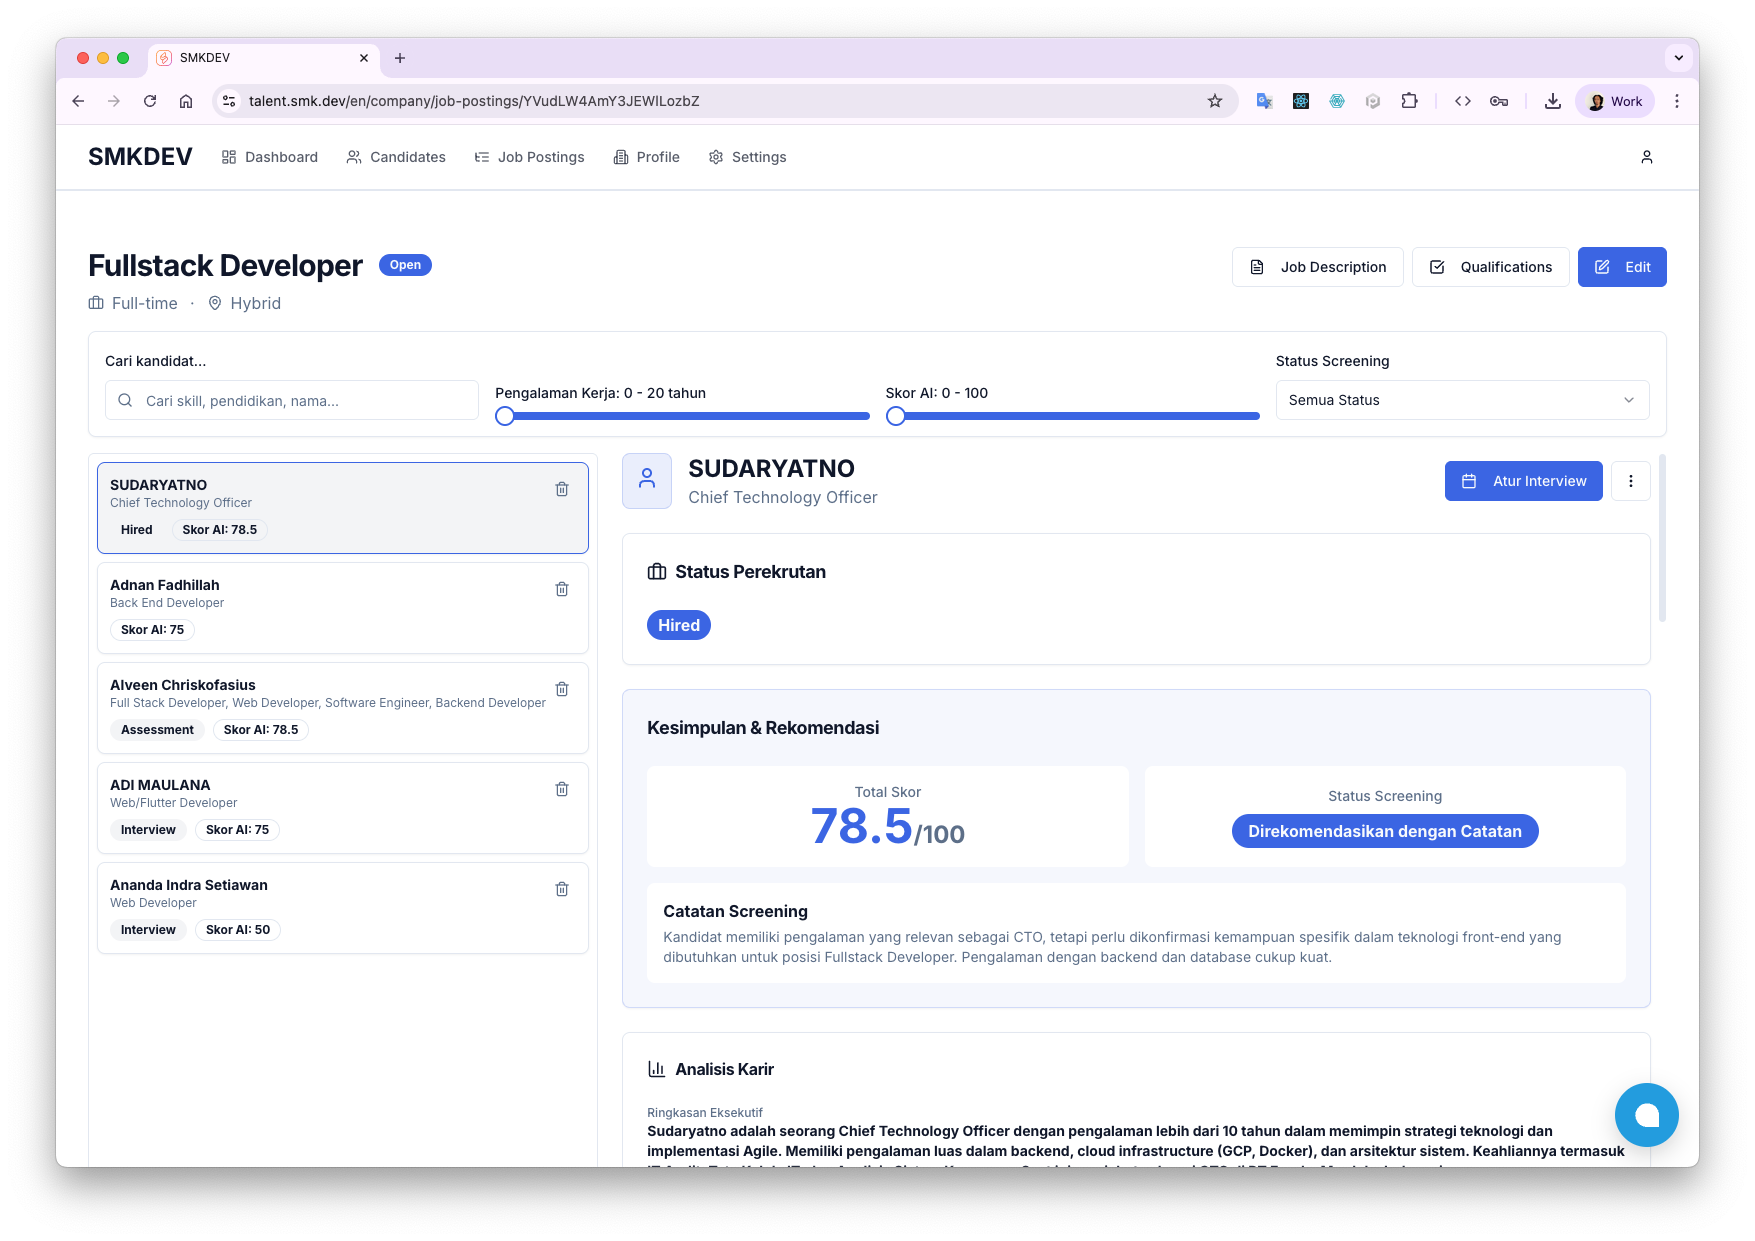
Task: Open the user account icon in navbar
Action: 1646,157
